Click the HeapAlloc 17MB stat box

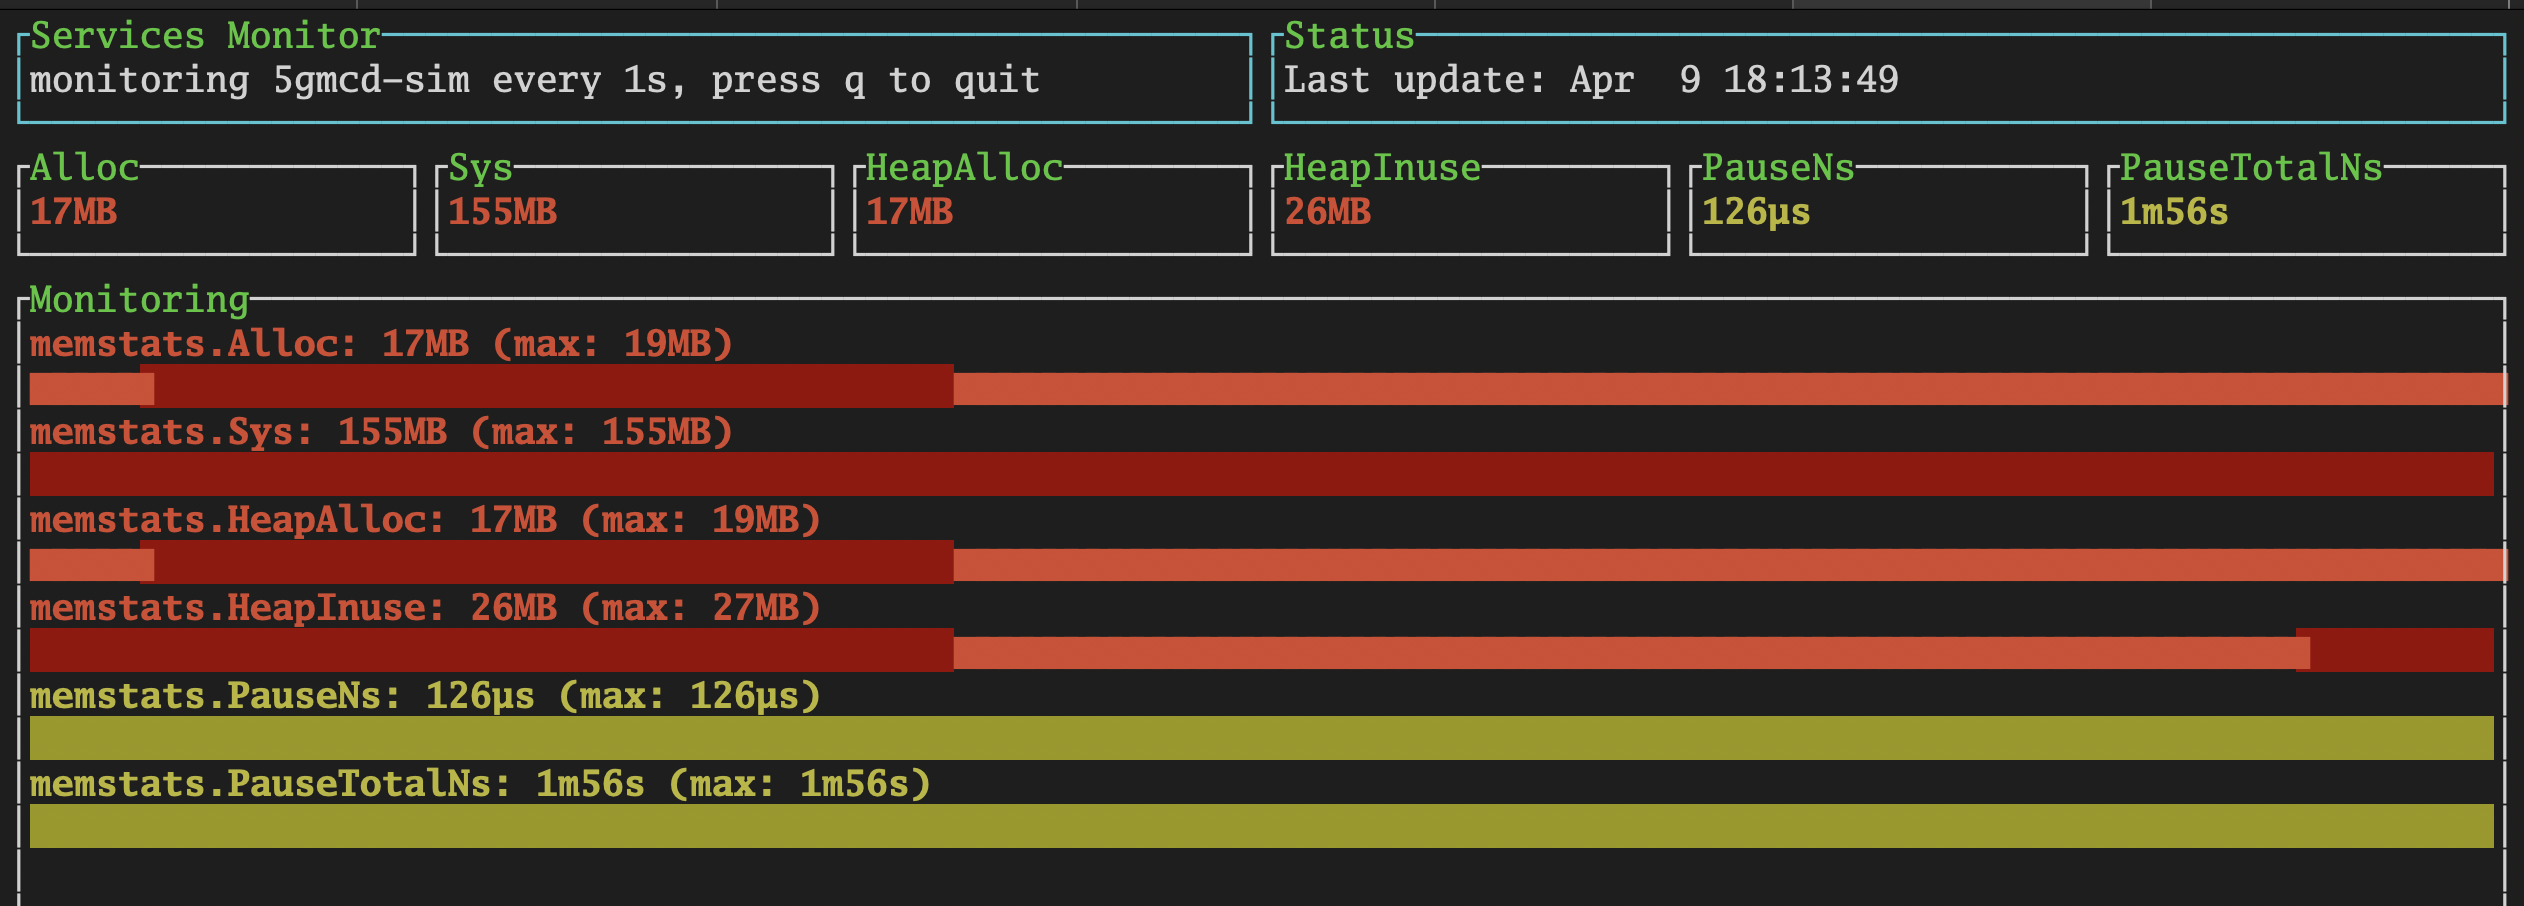click(x=1053, y=210)
